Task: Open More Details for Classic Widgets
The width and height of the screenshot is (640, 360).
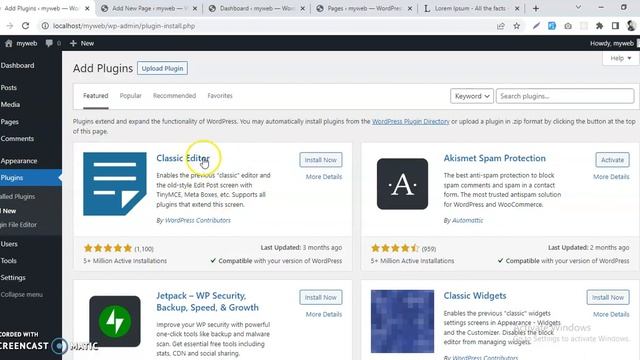Action: point(611,314)
